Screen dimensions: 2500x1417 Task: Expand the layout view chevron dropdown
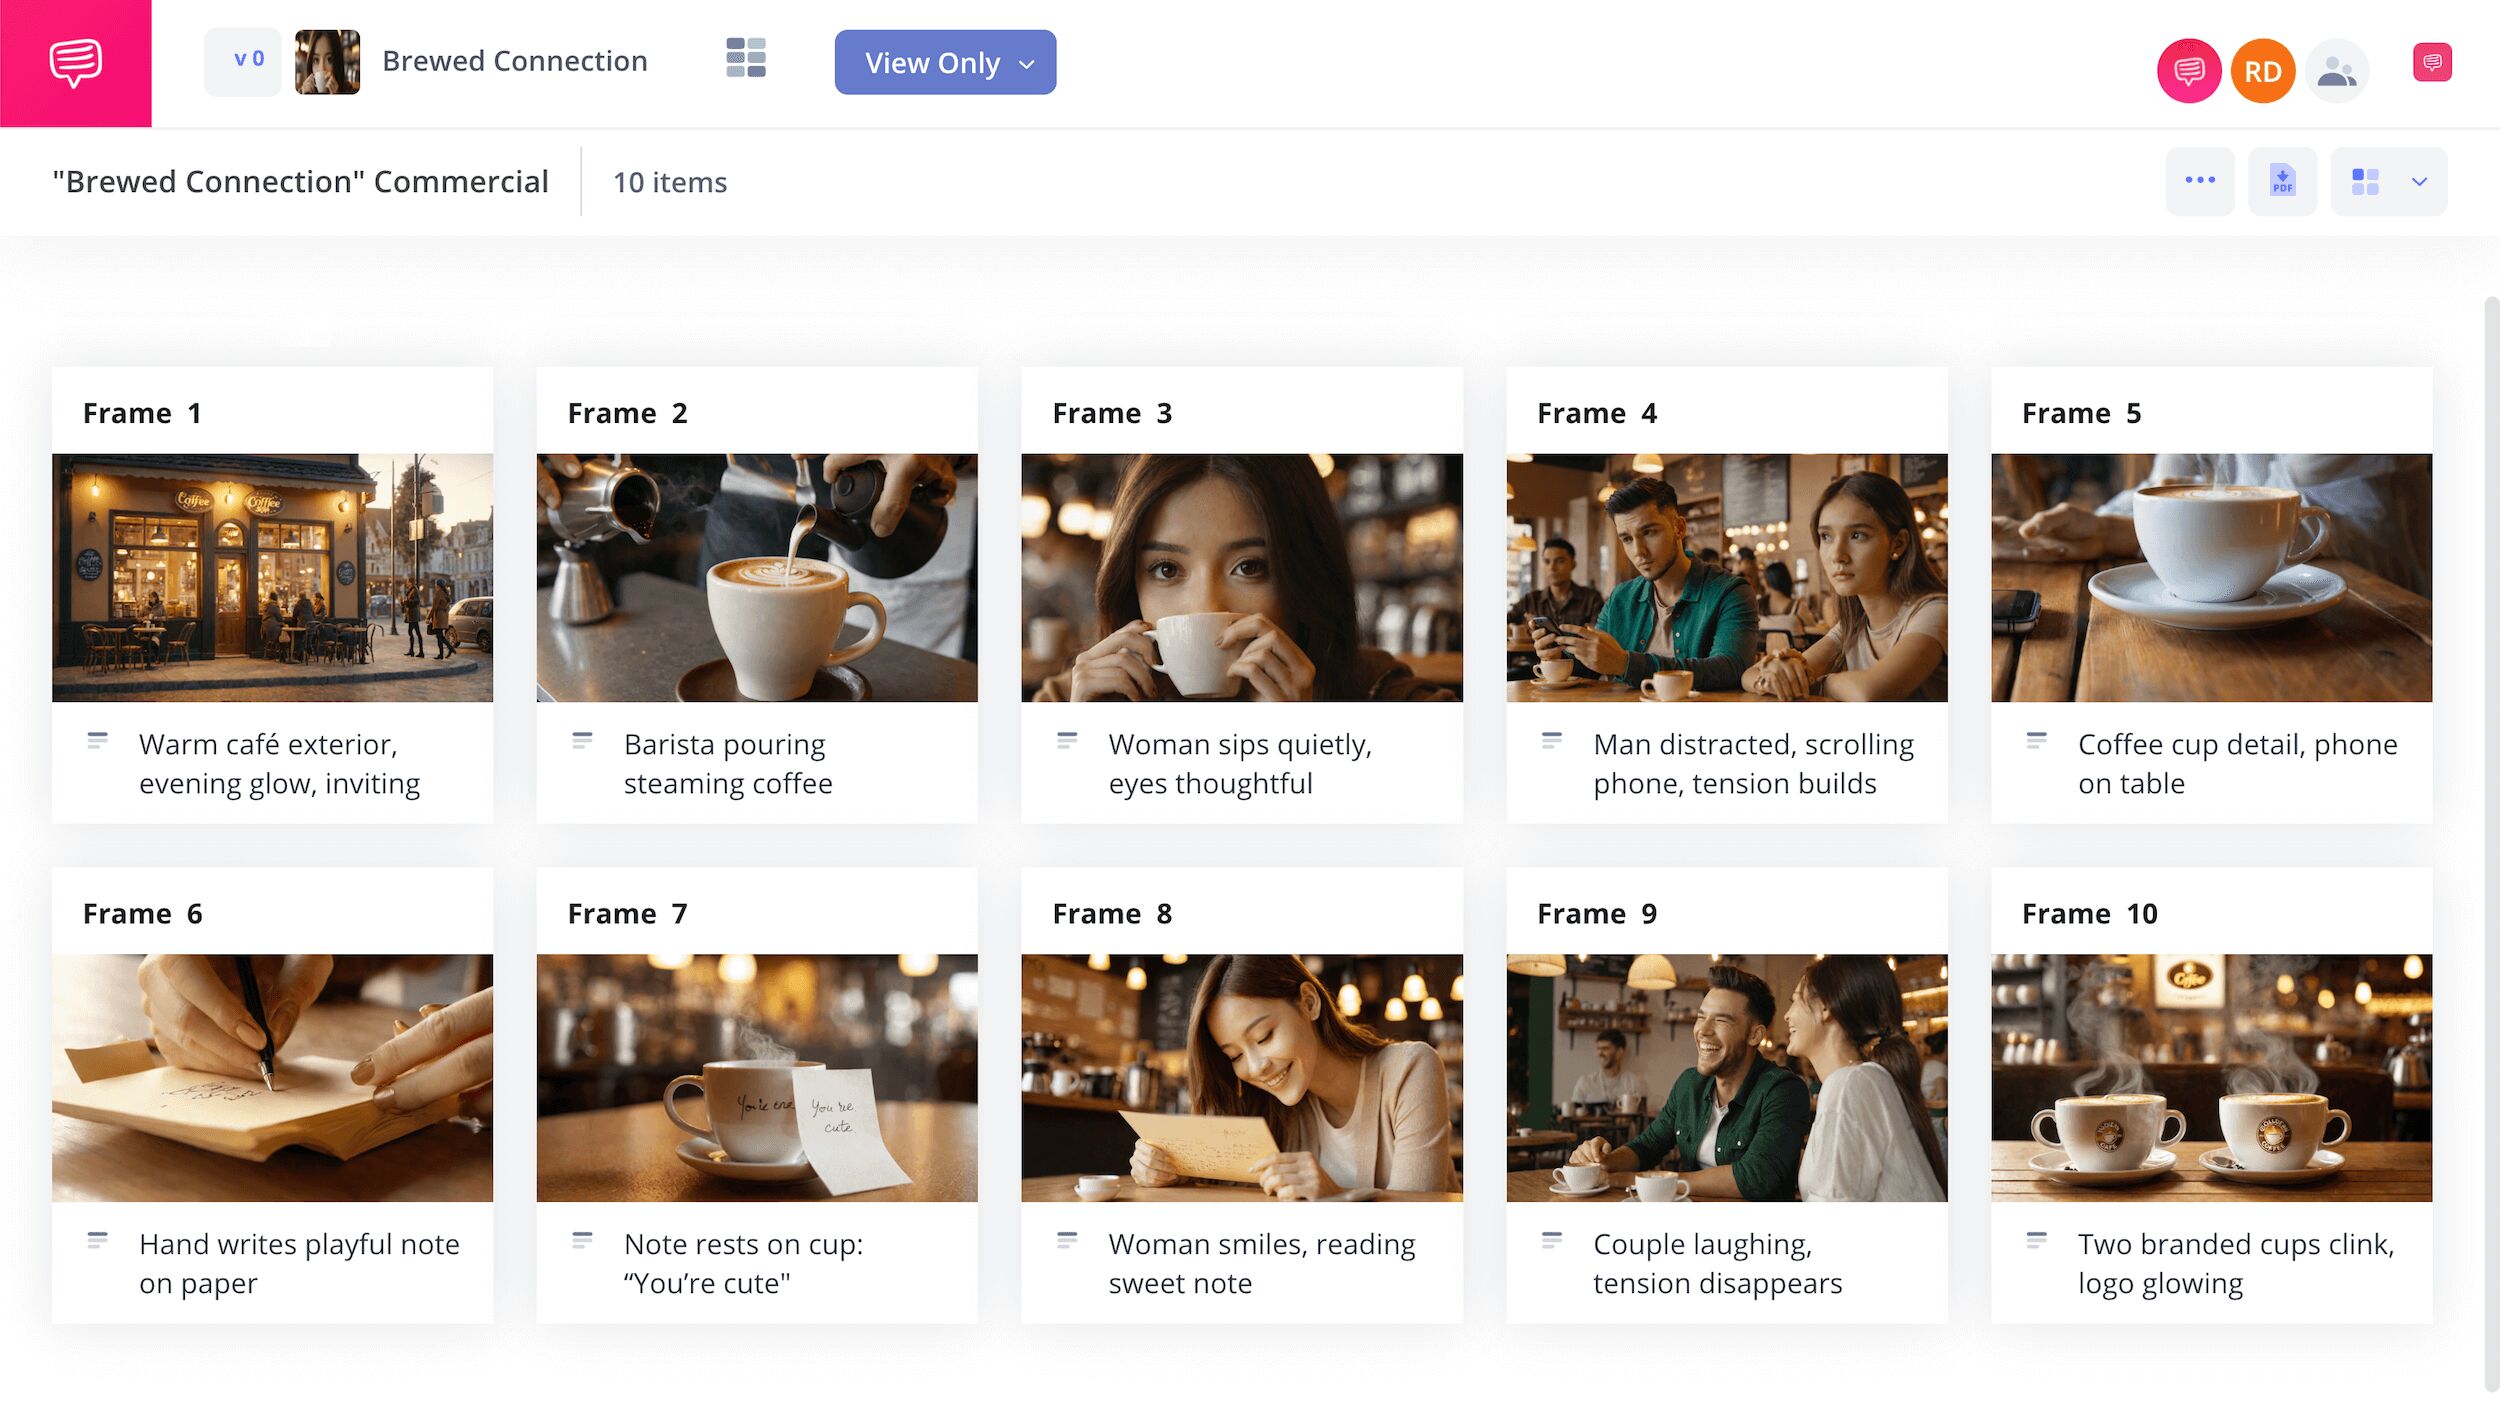tap(2419, 182)
